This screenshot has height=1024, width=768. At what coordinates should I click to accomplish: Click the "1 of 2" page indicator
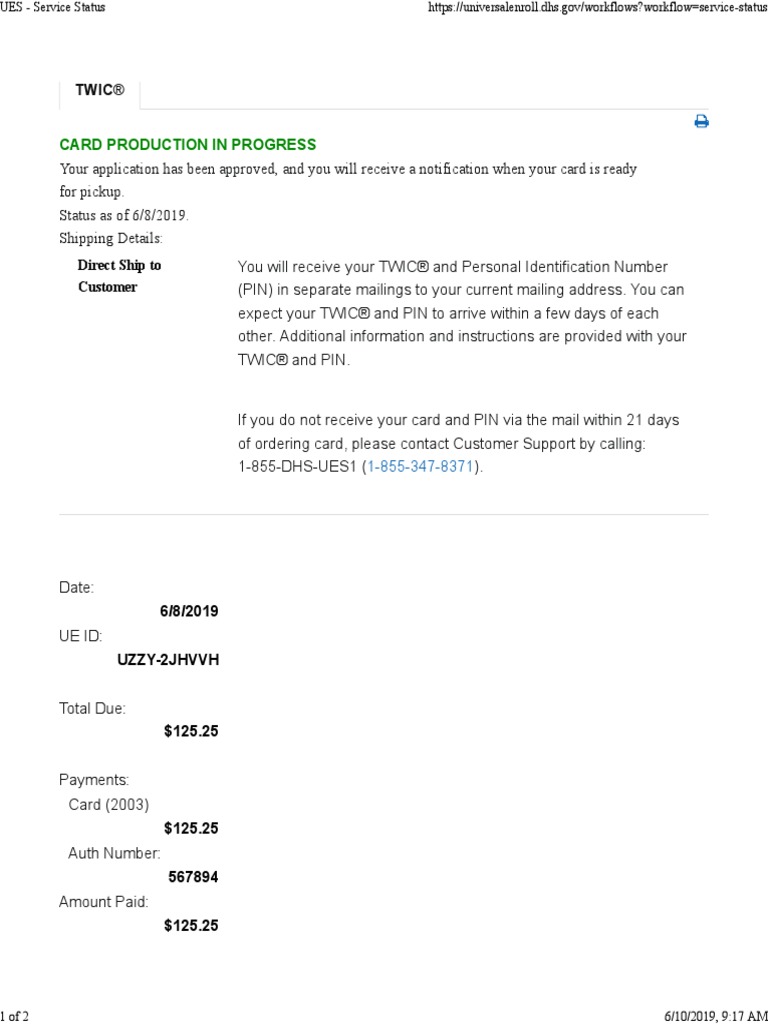click(15, 1016)
